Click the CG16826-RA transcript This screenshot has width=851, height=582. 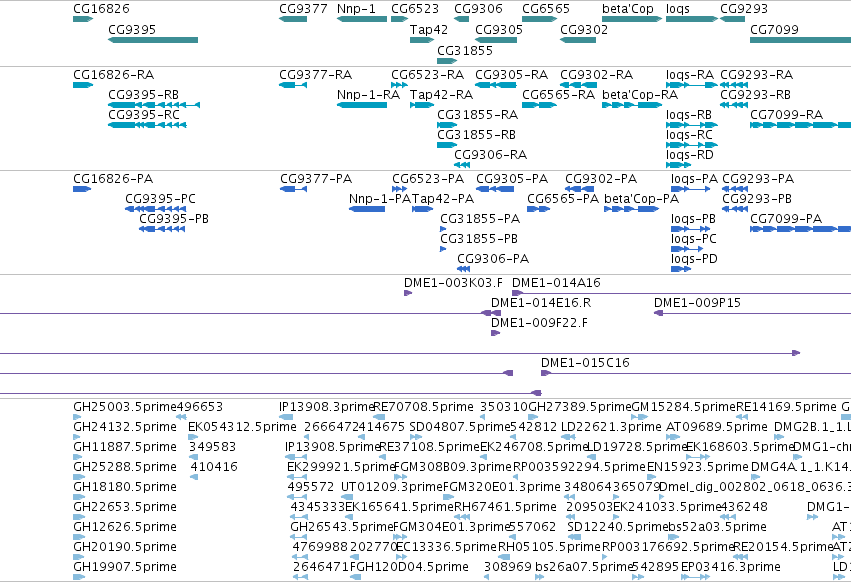pyautogui.click(x=83, y=85)
